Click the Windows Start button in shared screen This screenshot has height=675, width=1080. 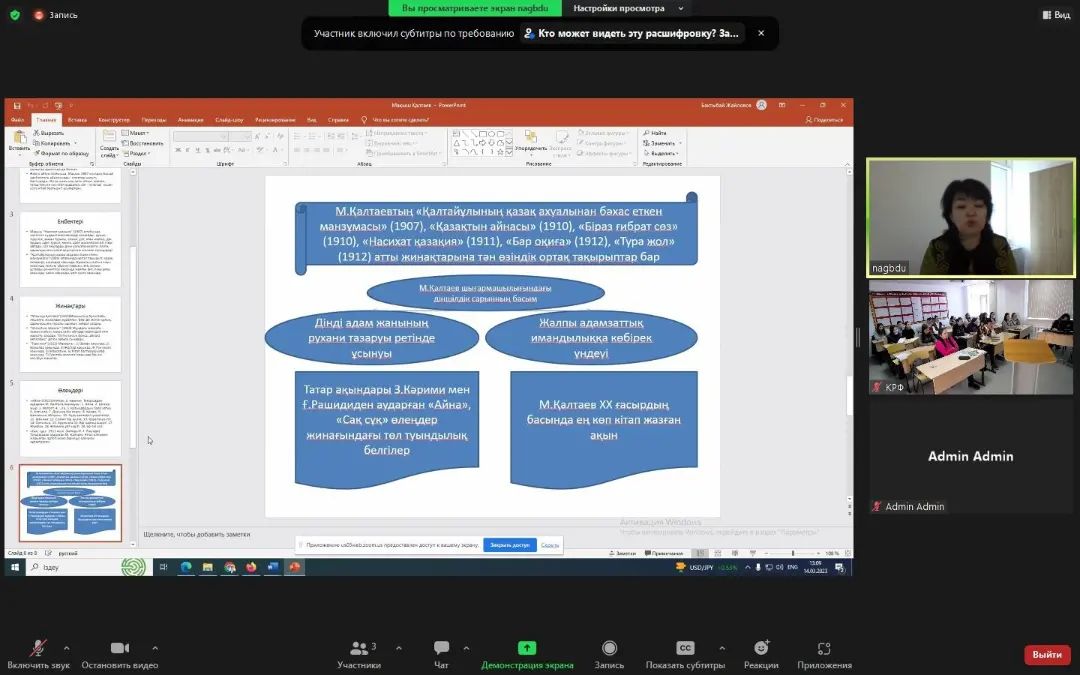click(14, 568)
